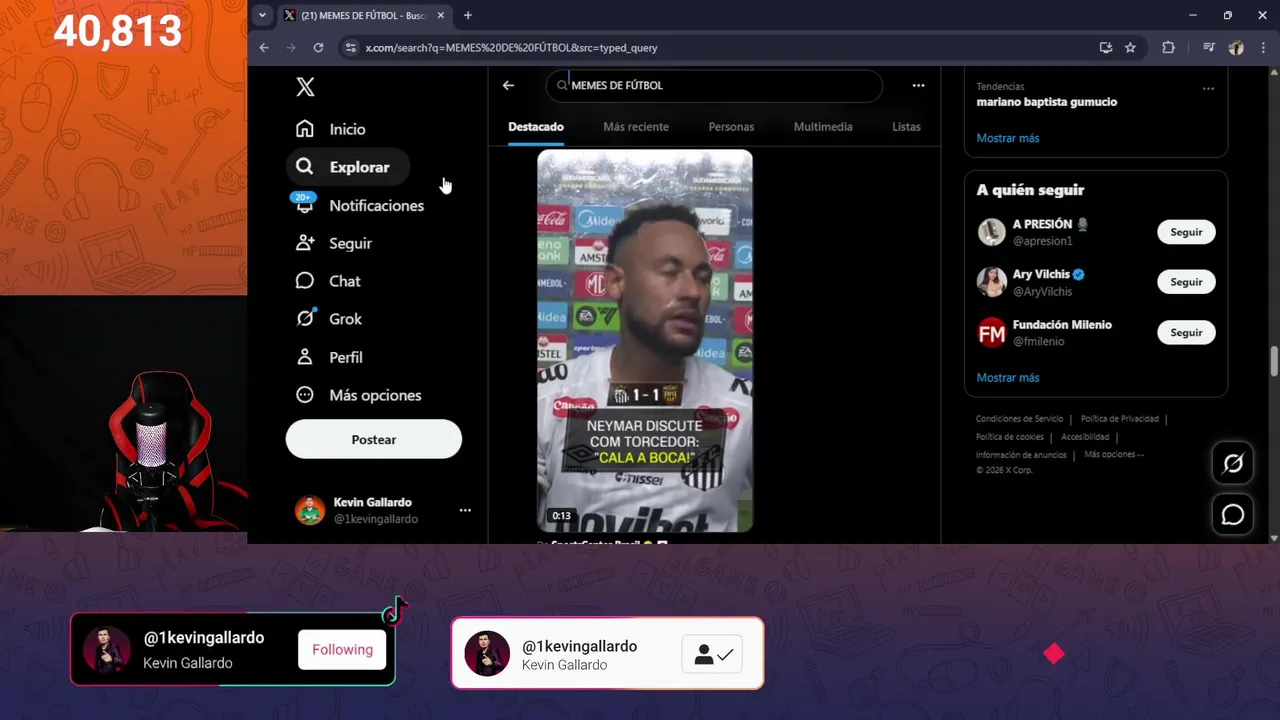This screenshot has width=1280, height=720.
Task: Open Condiciones de Servicio link
Action: pos(1019,419)
